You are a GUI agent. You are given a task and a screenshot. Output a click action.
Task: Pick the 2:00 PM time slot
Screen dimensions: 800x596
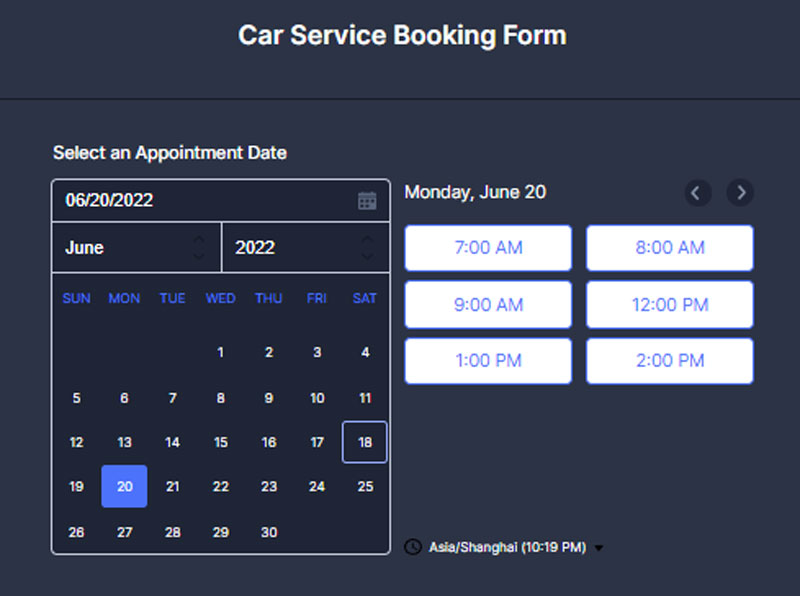670,361
